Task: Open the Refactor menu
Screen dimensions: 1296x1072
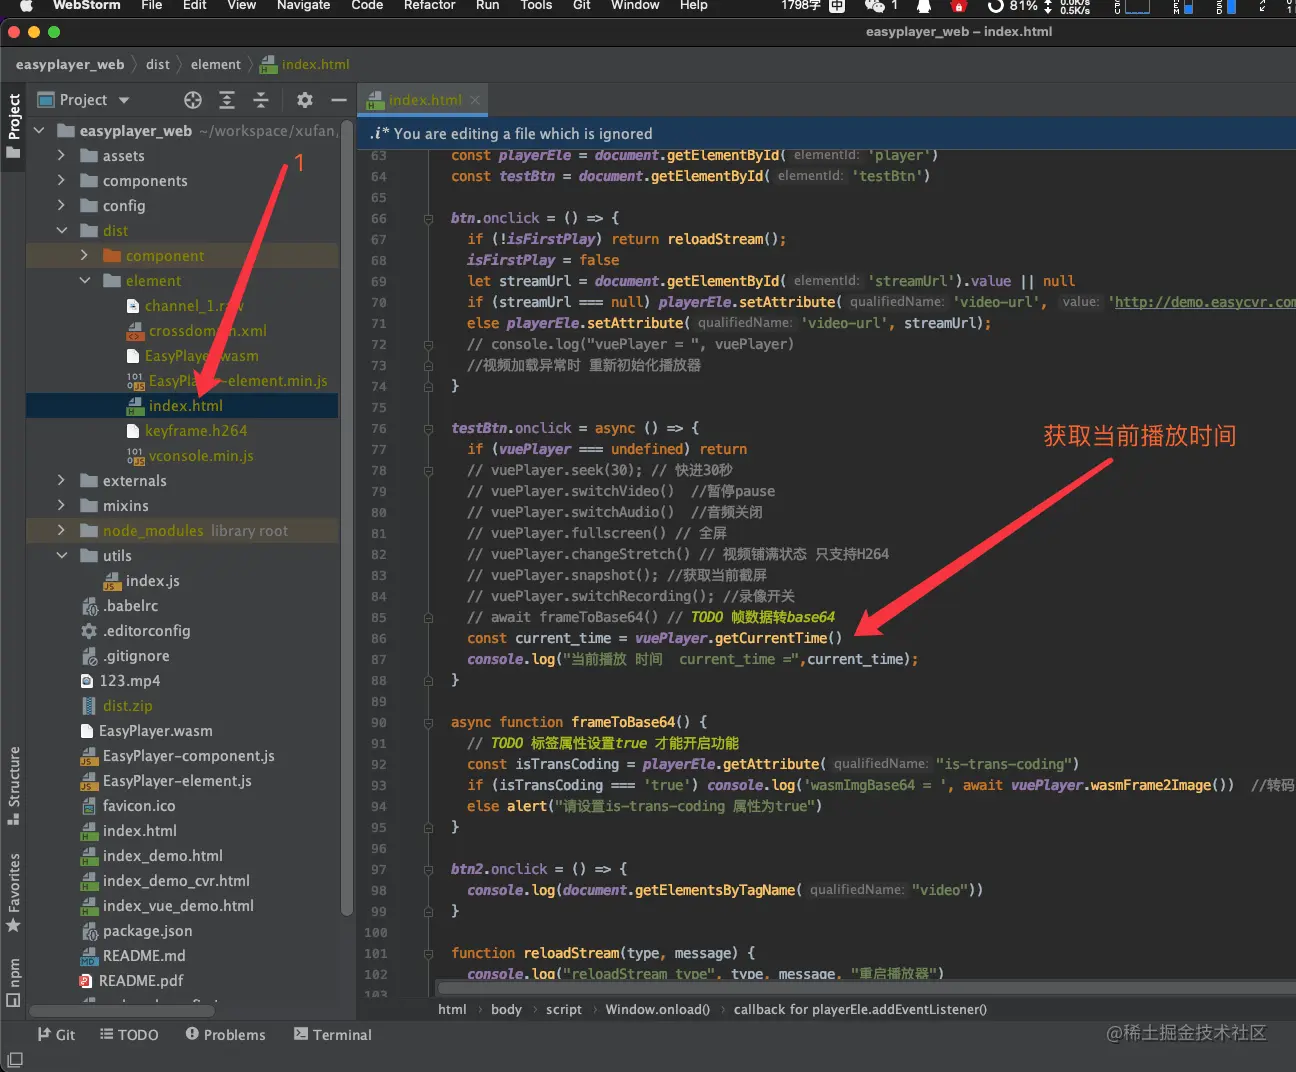Action: 430,6
